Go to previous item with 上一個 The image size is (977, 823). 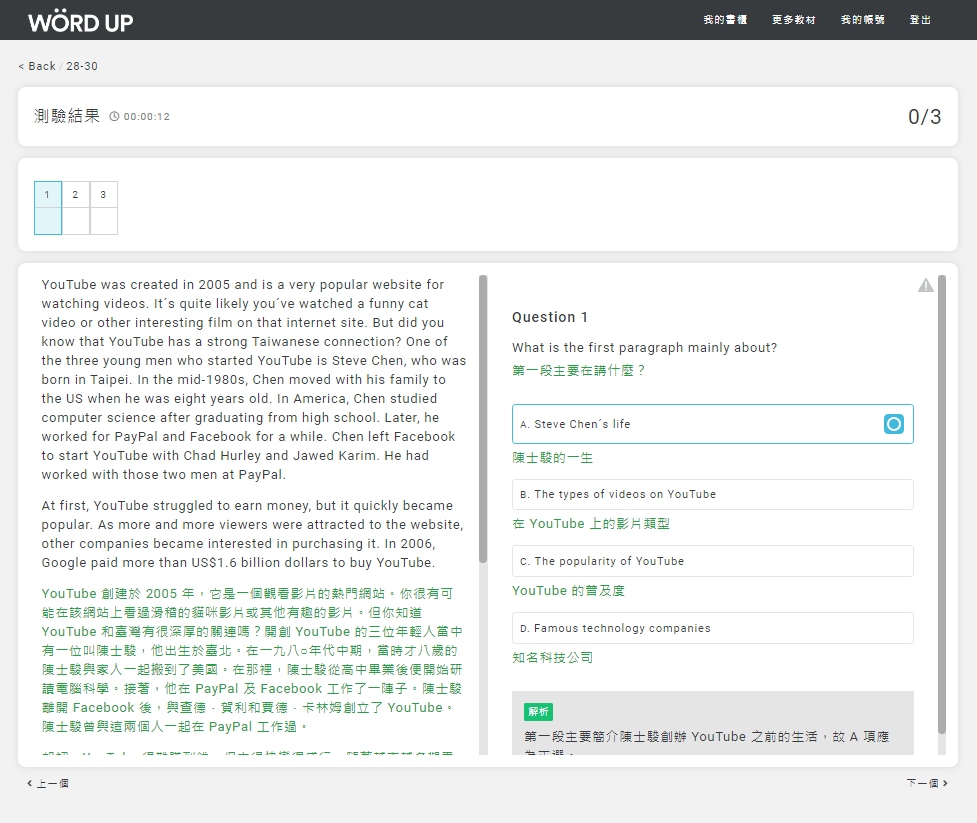tap(48, 783)
